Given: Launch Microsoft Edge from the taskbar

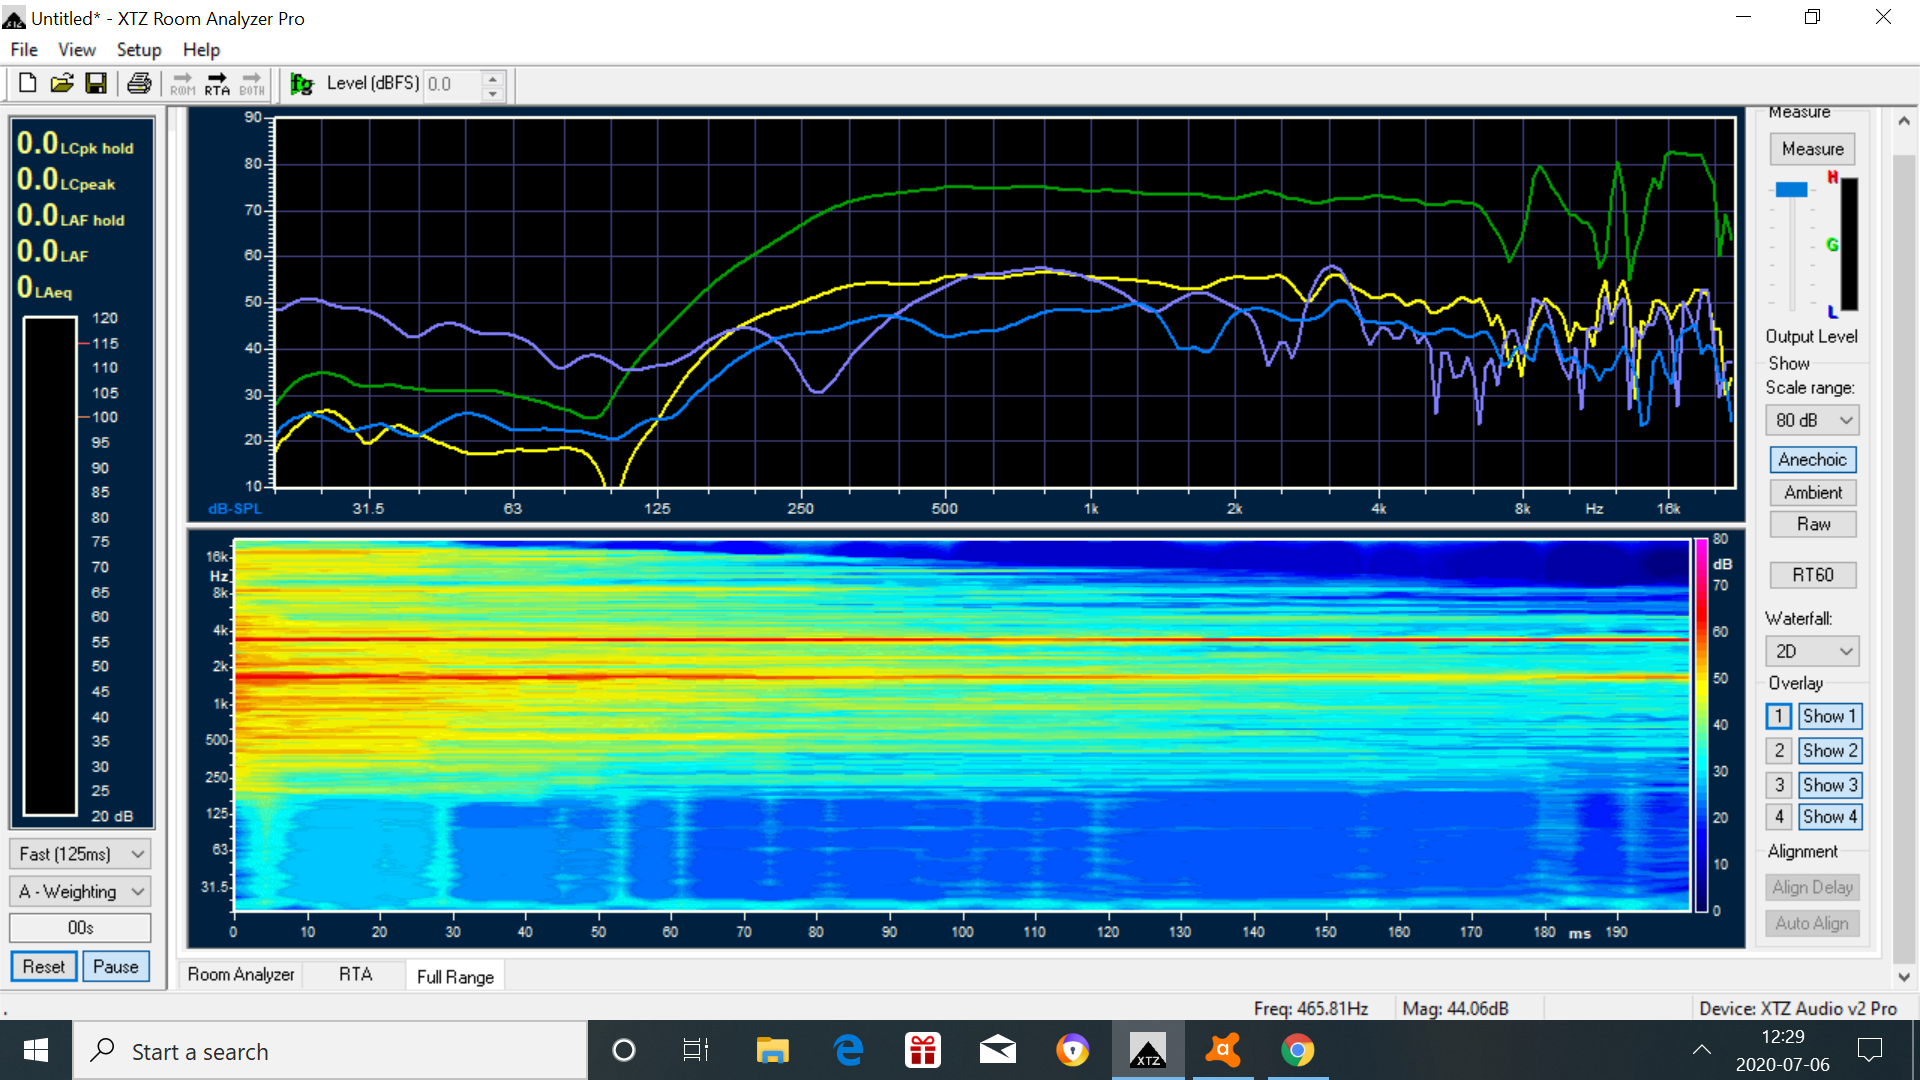Looking at the screenshot, I should click(848, 1050).
